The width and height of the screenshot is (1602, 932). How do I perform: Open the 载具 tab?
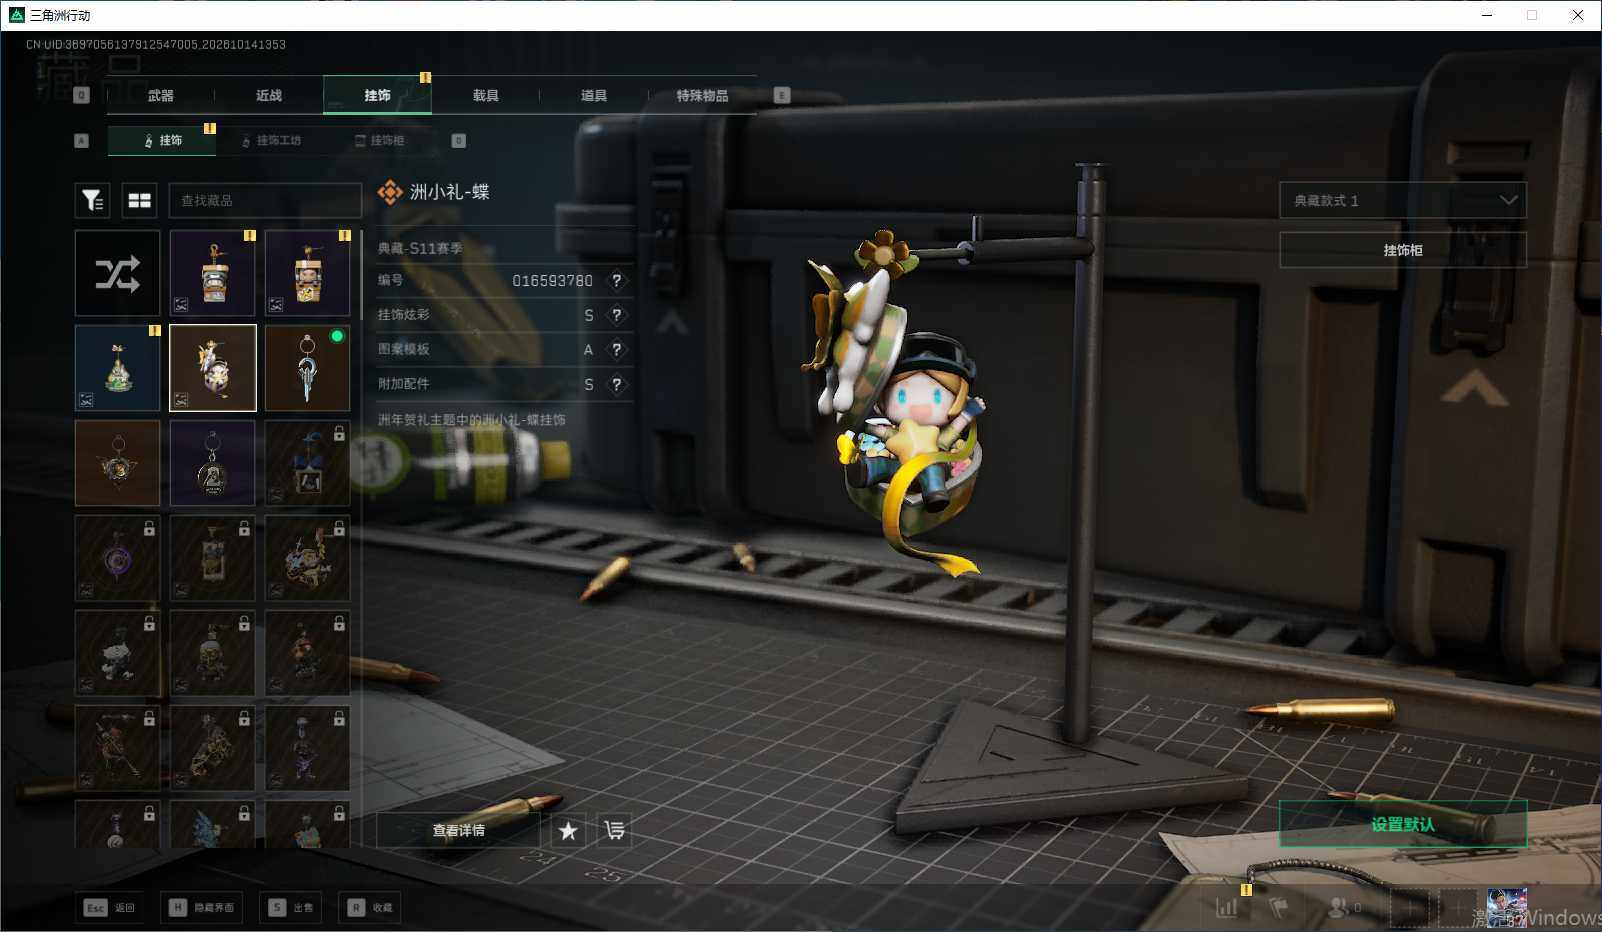click(486, 95)
